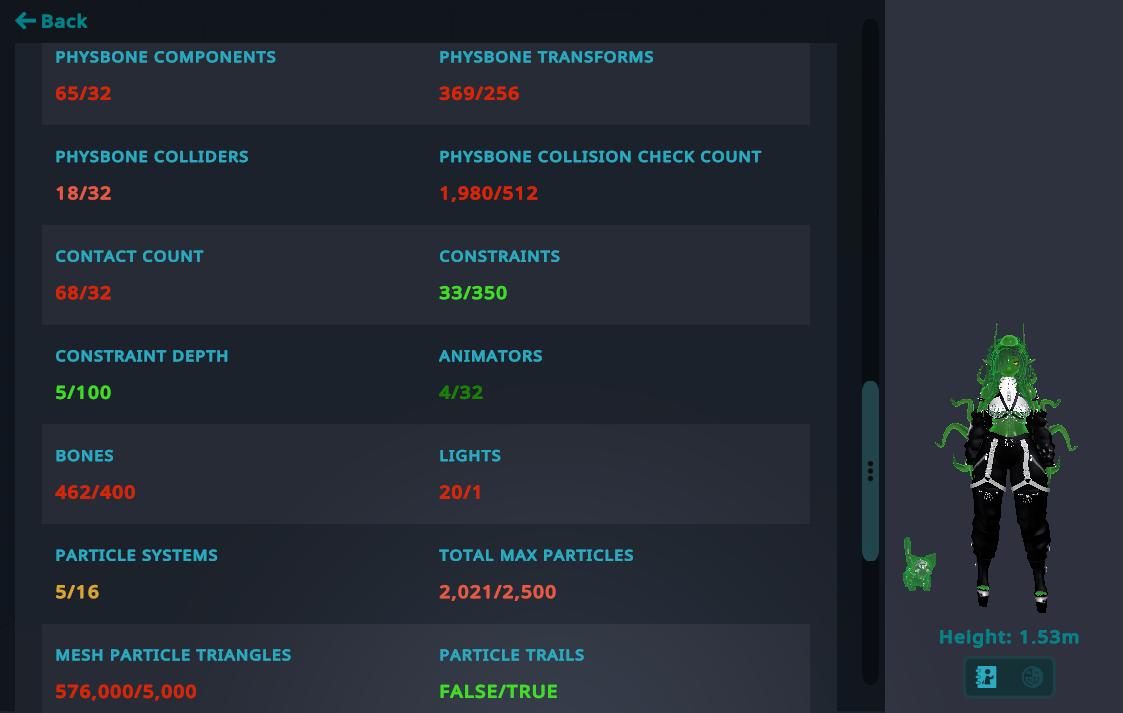Click the Mesh Particle Triangles value
1123x713 pixels.
tap(126, 692)
